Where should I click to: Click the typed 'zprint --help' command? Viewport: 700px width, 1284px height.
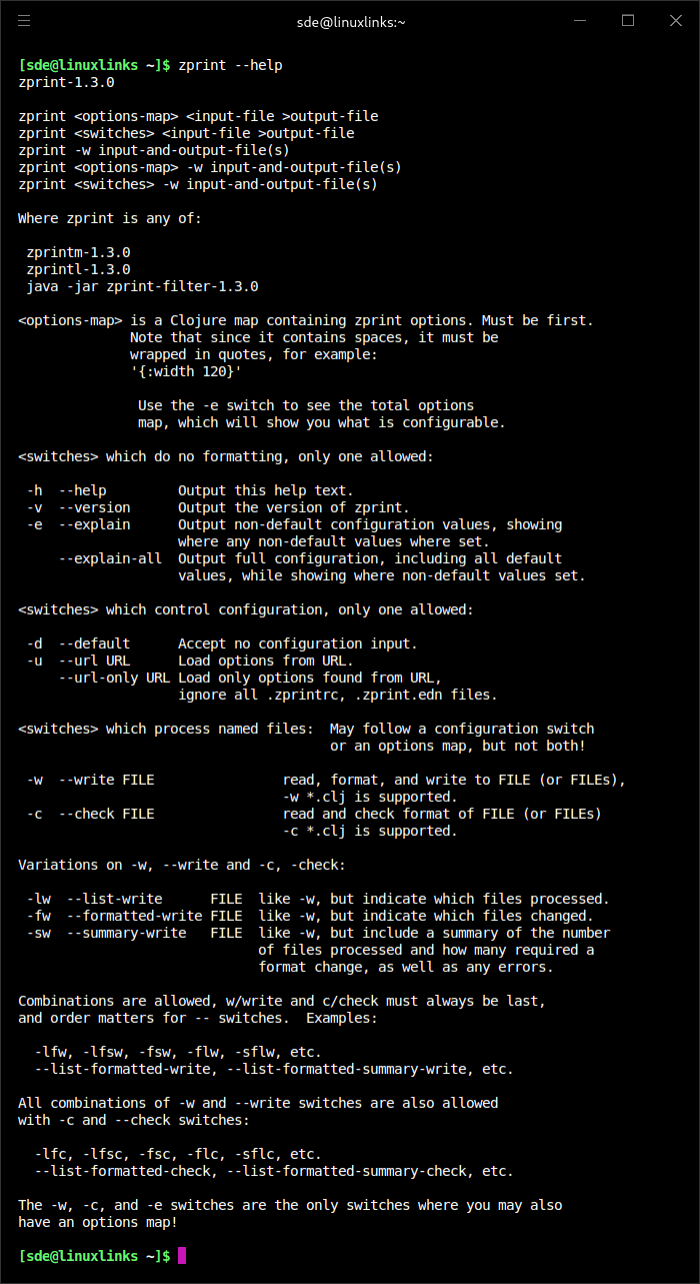(x=230, y=65)
